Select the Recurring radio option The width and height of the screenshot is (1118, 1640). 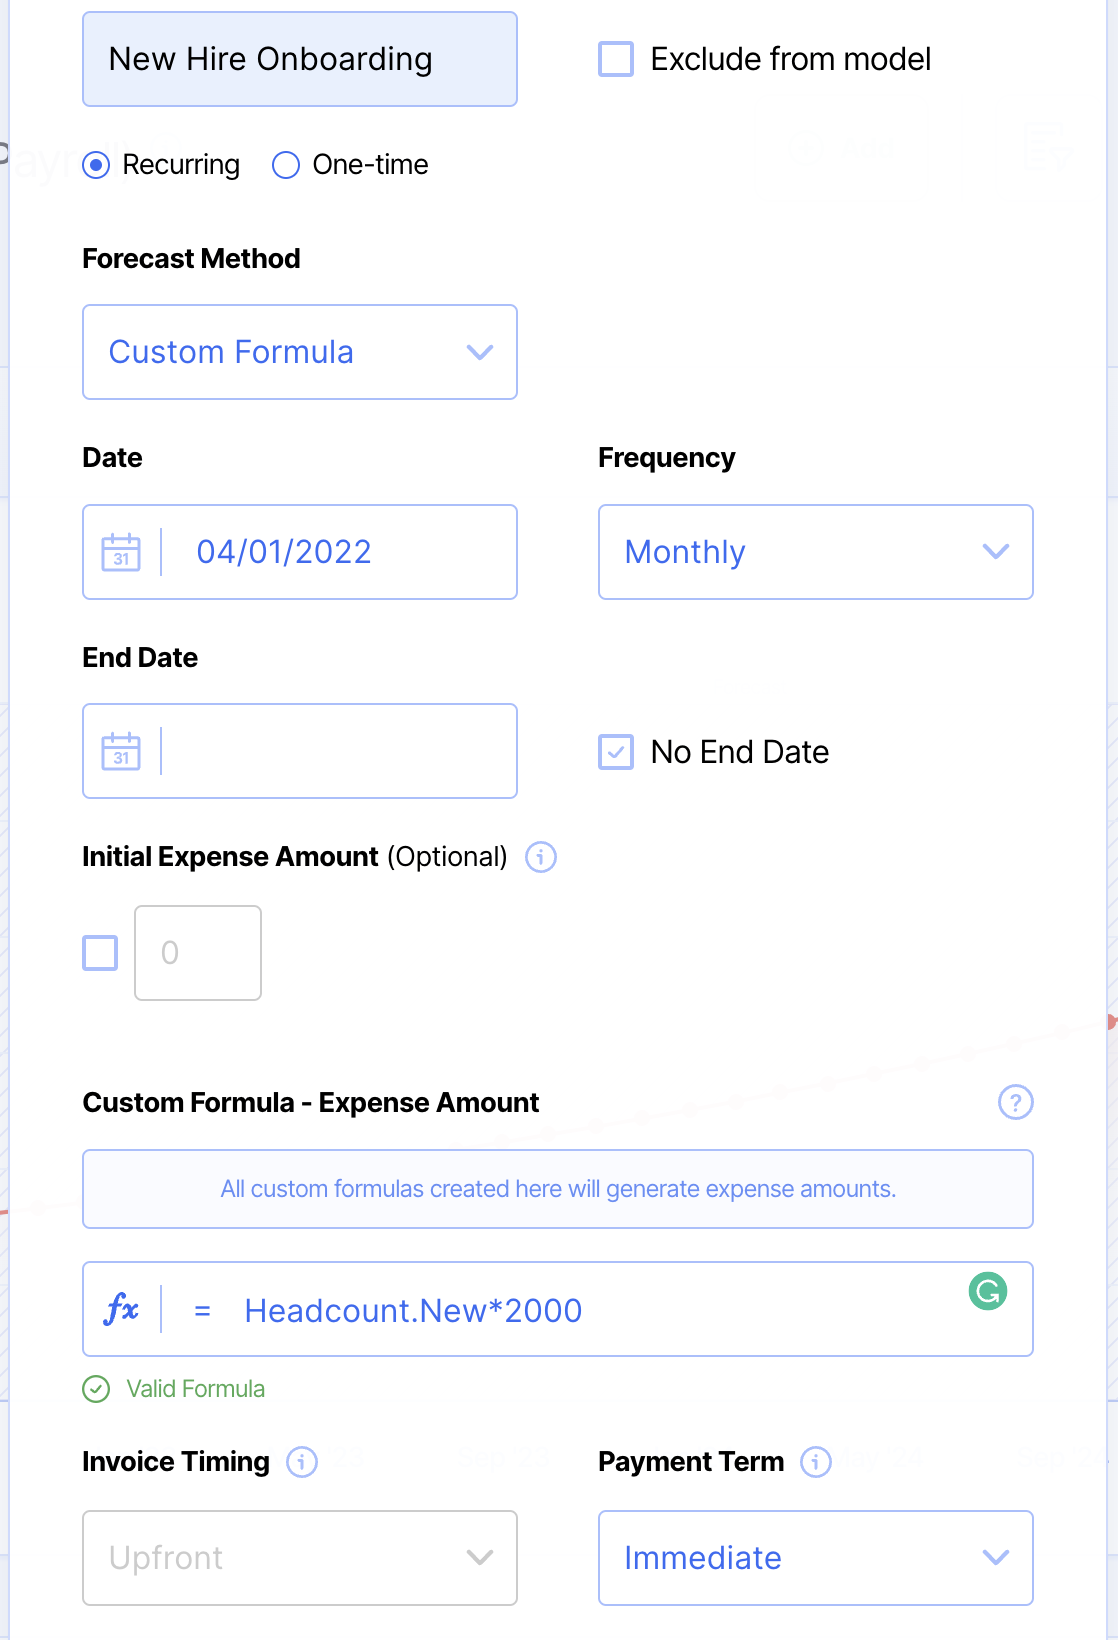click(96, 165)
